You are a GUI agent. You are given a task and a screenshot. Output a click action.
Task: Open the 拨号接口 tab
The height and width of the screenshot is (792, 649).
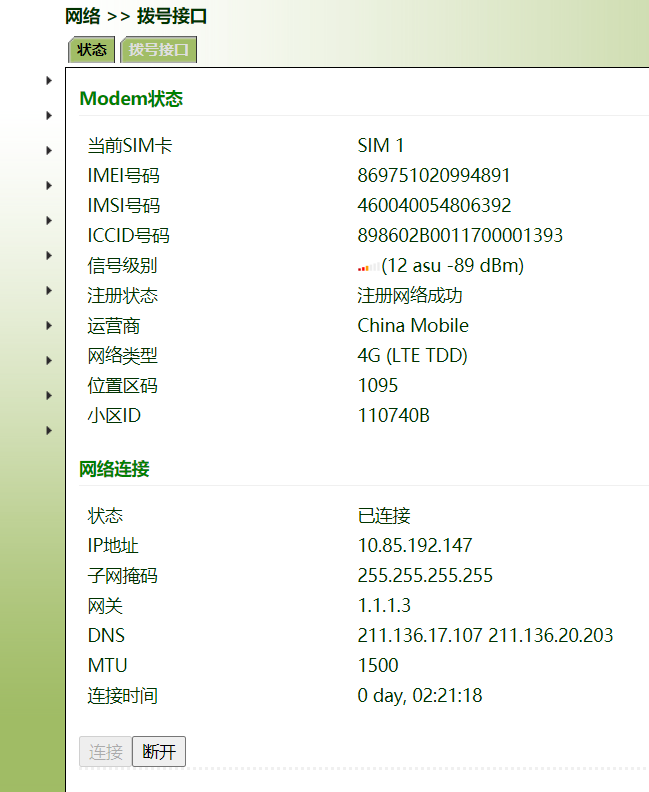point(158,50)
